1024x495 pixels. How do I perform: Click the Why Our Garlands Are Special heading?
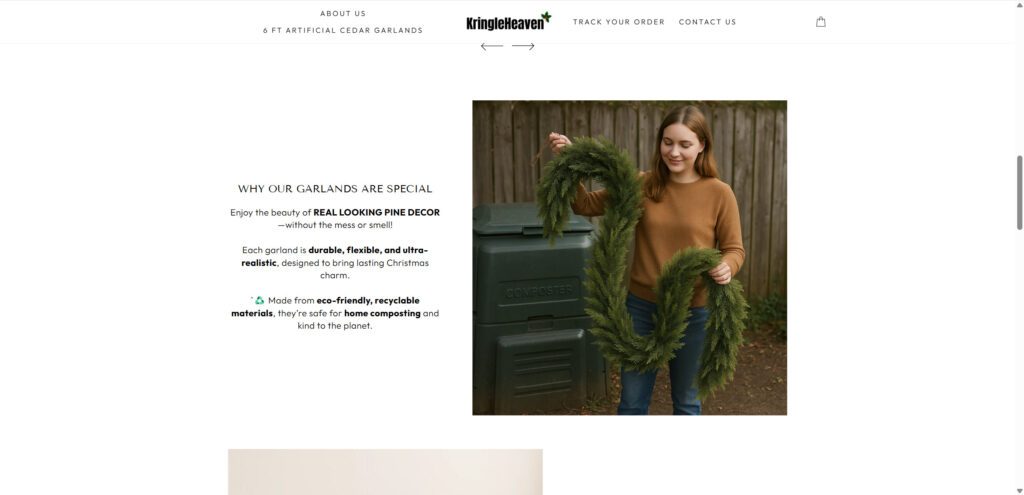(335, 189)
